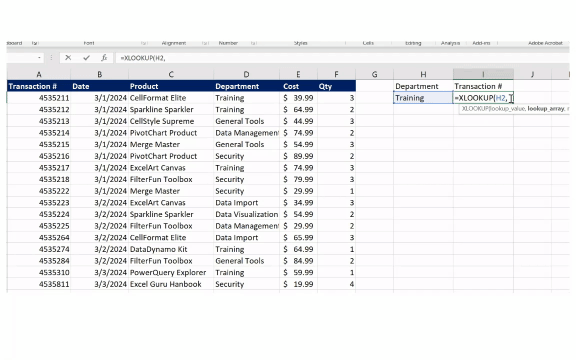Click "General Tools" department in row 4535213
The height and width of the screenshot is (360, 576).
tap(246, 121)
